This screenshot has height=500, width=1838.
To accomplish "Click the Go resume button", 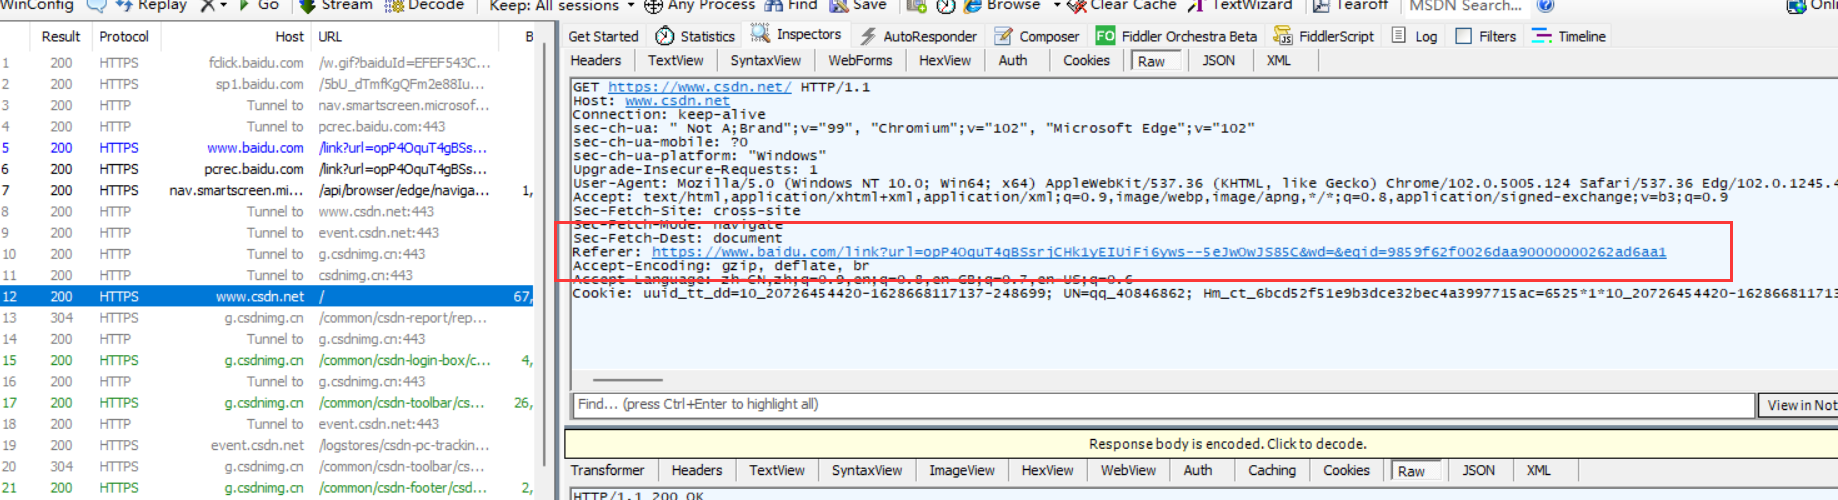I will 258,5.
